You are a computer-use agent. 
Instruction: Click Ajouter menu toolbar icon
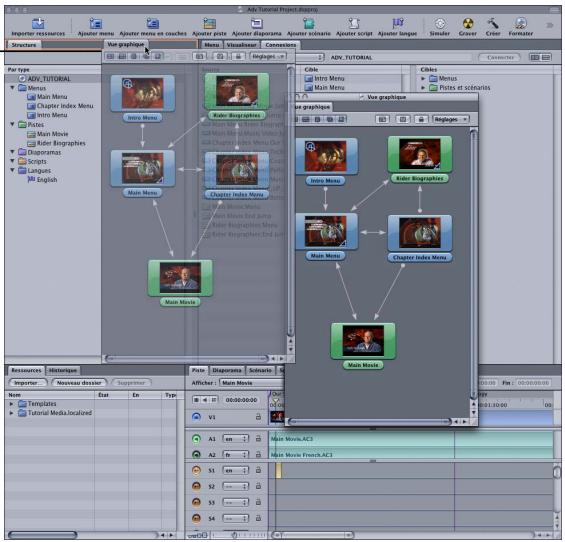(95, 23)
